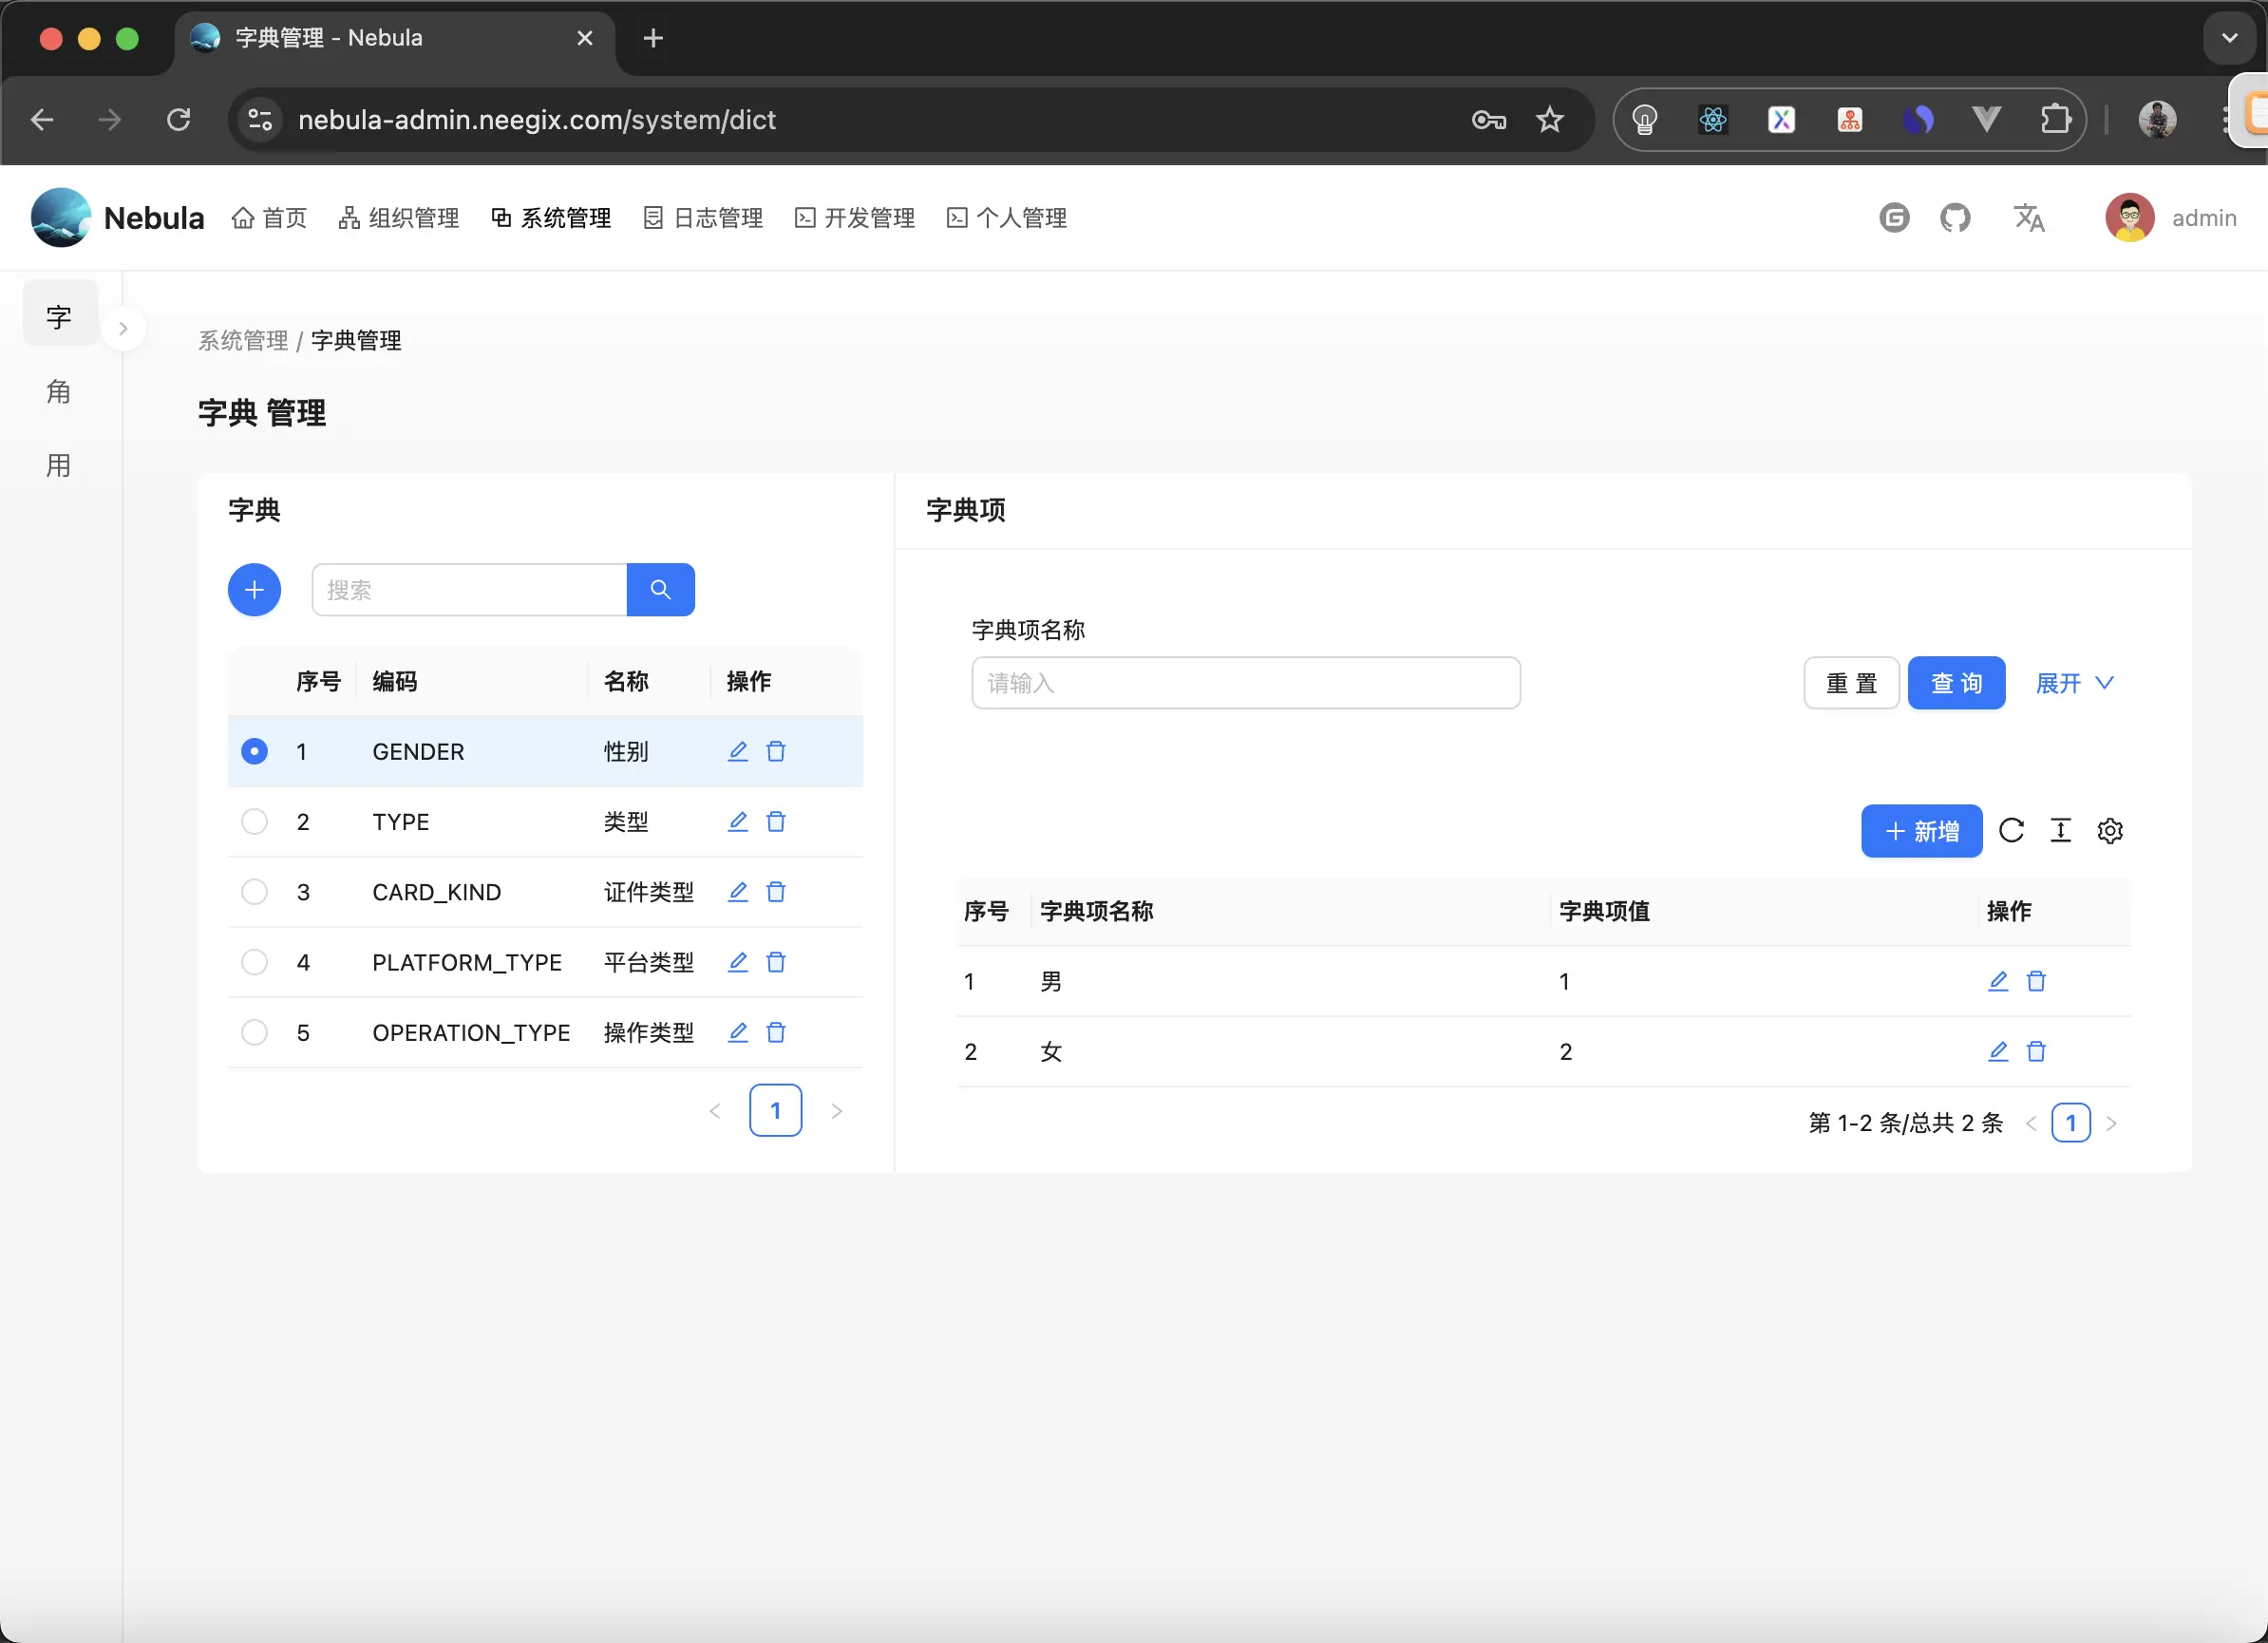The image size is (2268, 1643).
Task: Delete the GENDER dictionary row
Action: click(776, 751)
